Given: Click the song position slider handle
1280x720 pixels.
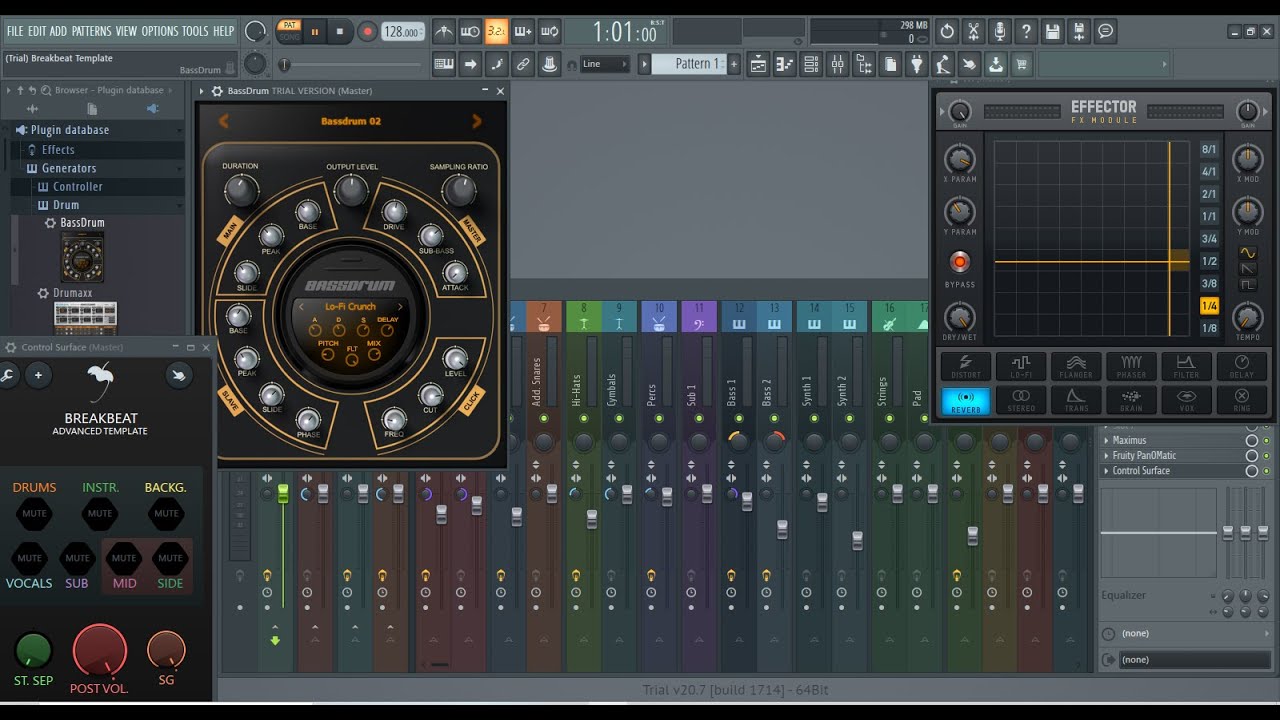Looking at the screenshot, I should [x=285, y=64].
